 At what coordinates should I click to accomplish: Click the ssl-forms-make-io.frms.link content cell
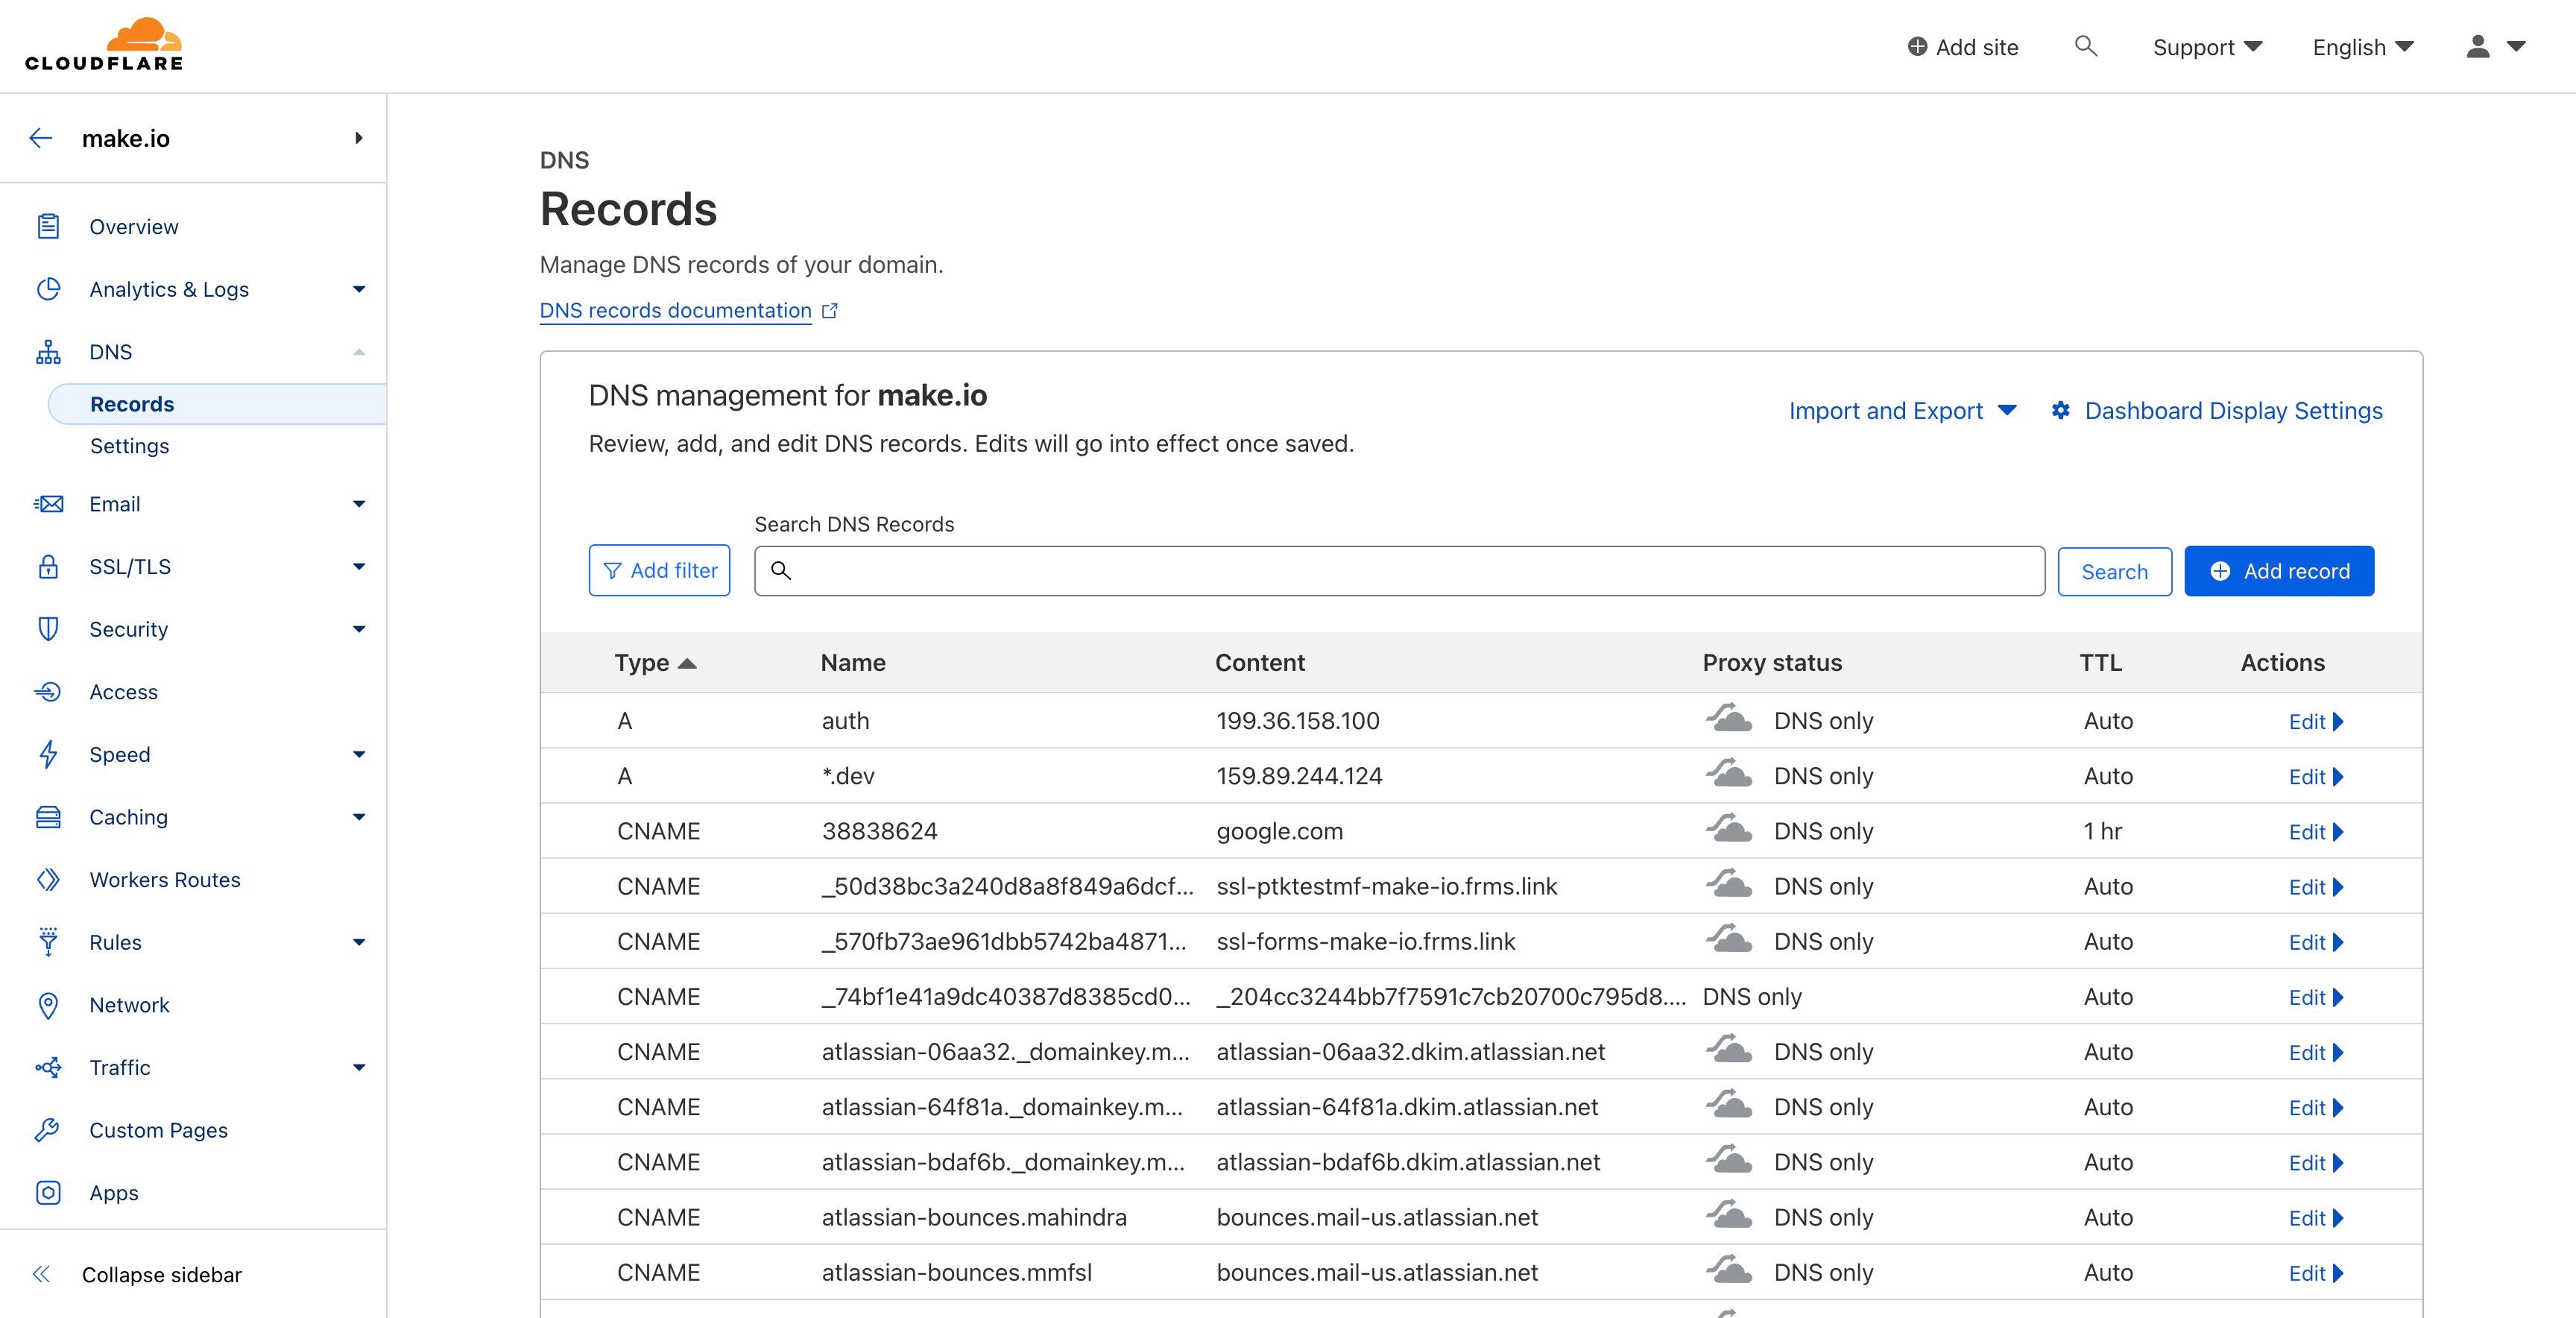coord(1365,942)
